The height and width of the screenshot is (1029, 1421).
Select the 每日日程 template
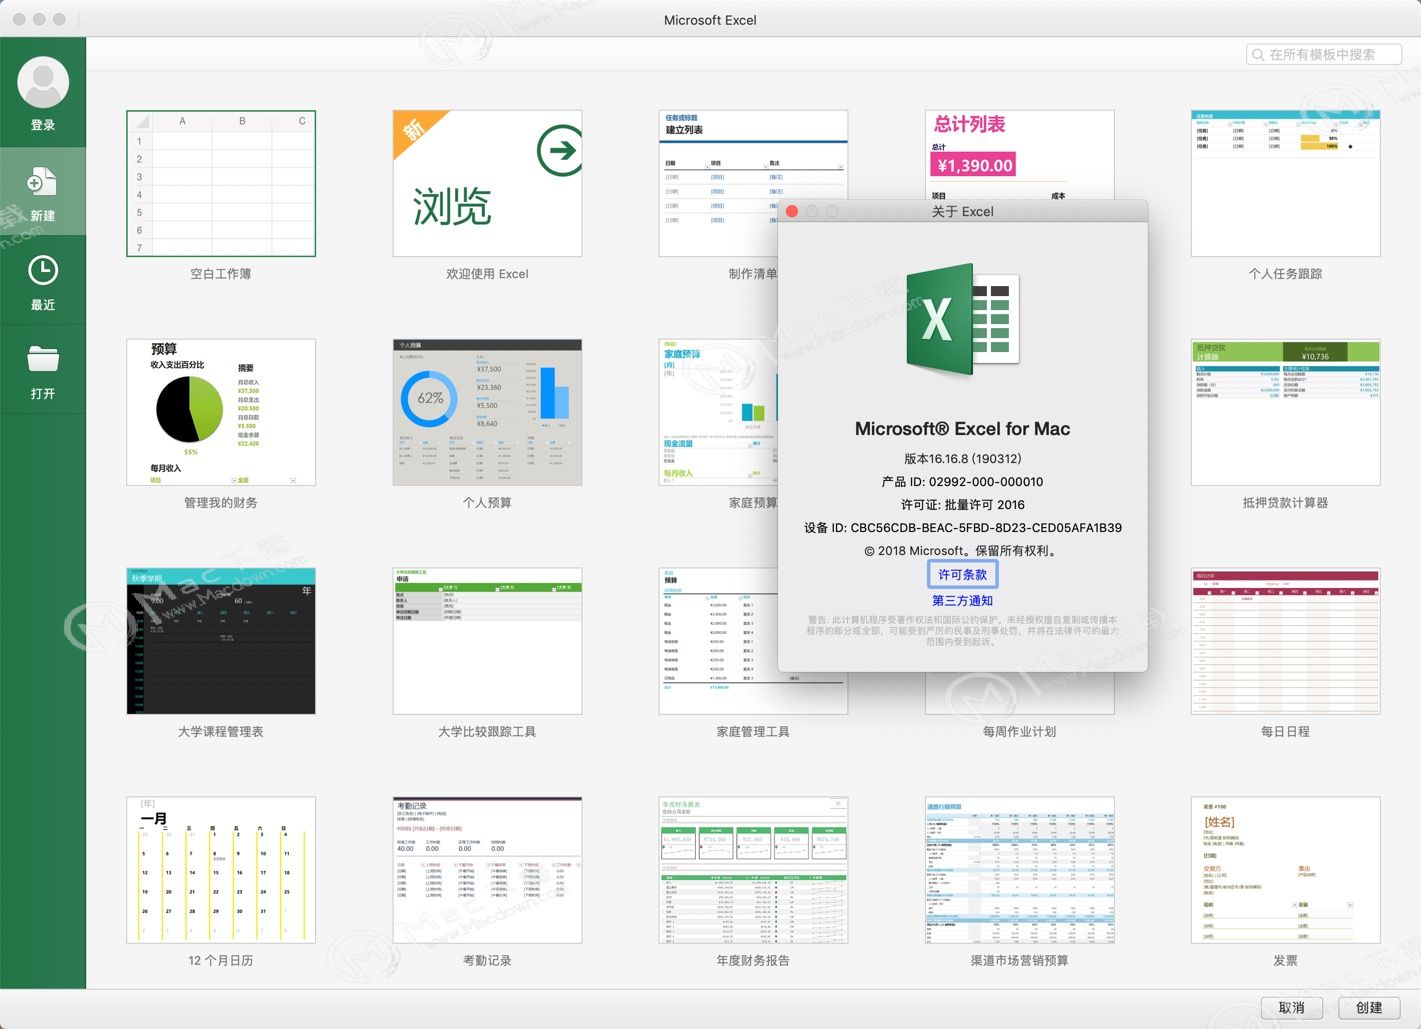point(1285,641)
